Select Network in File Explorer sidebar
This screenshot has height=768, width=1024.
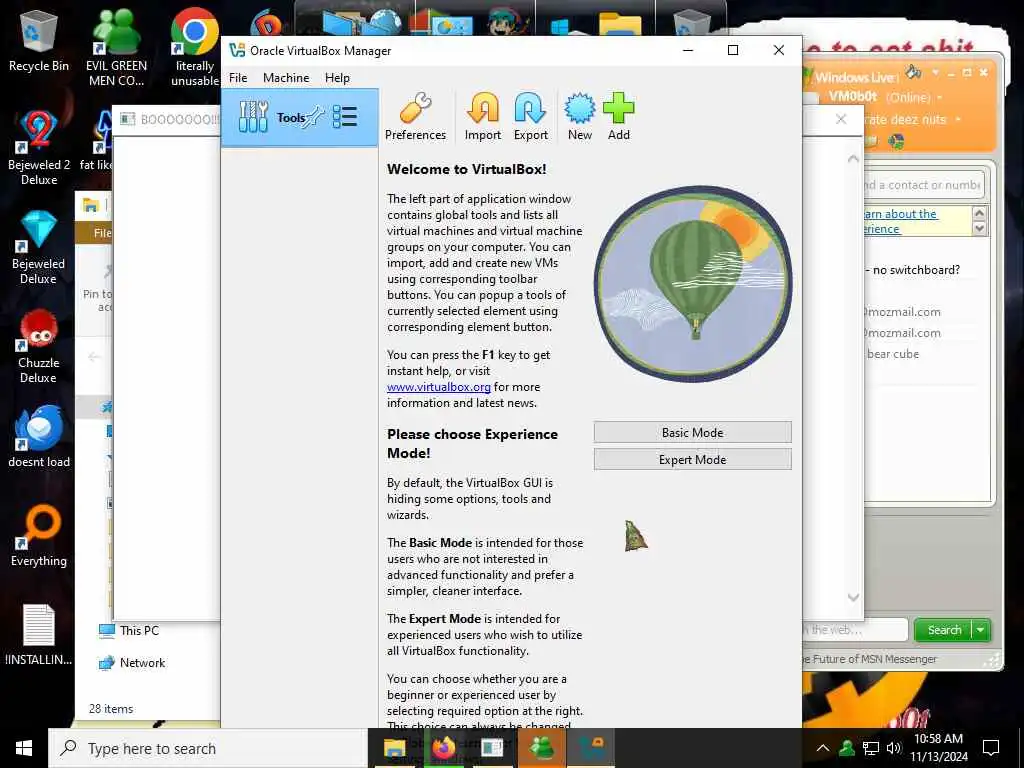pos(133,663)
